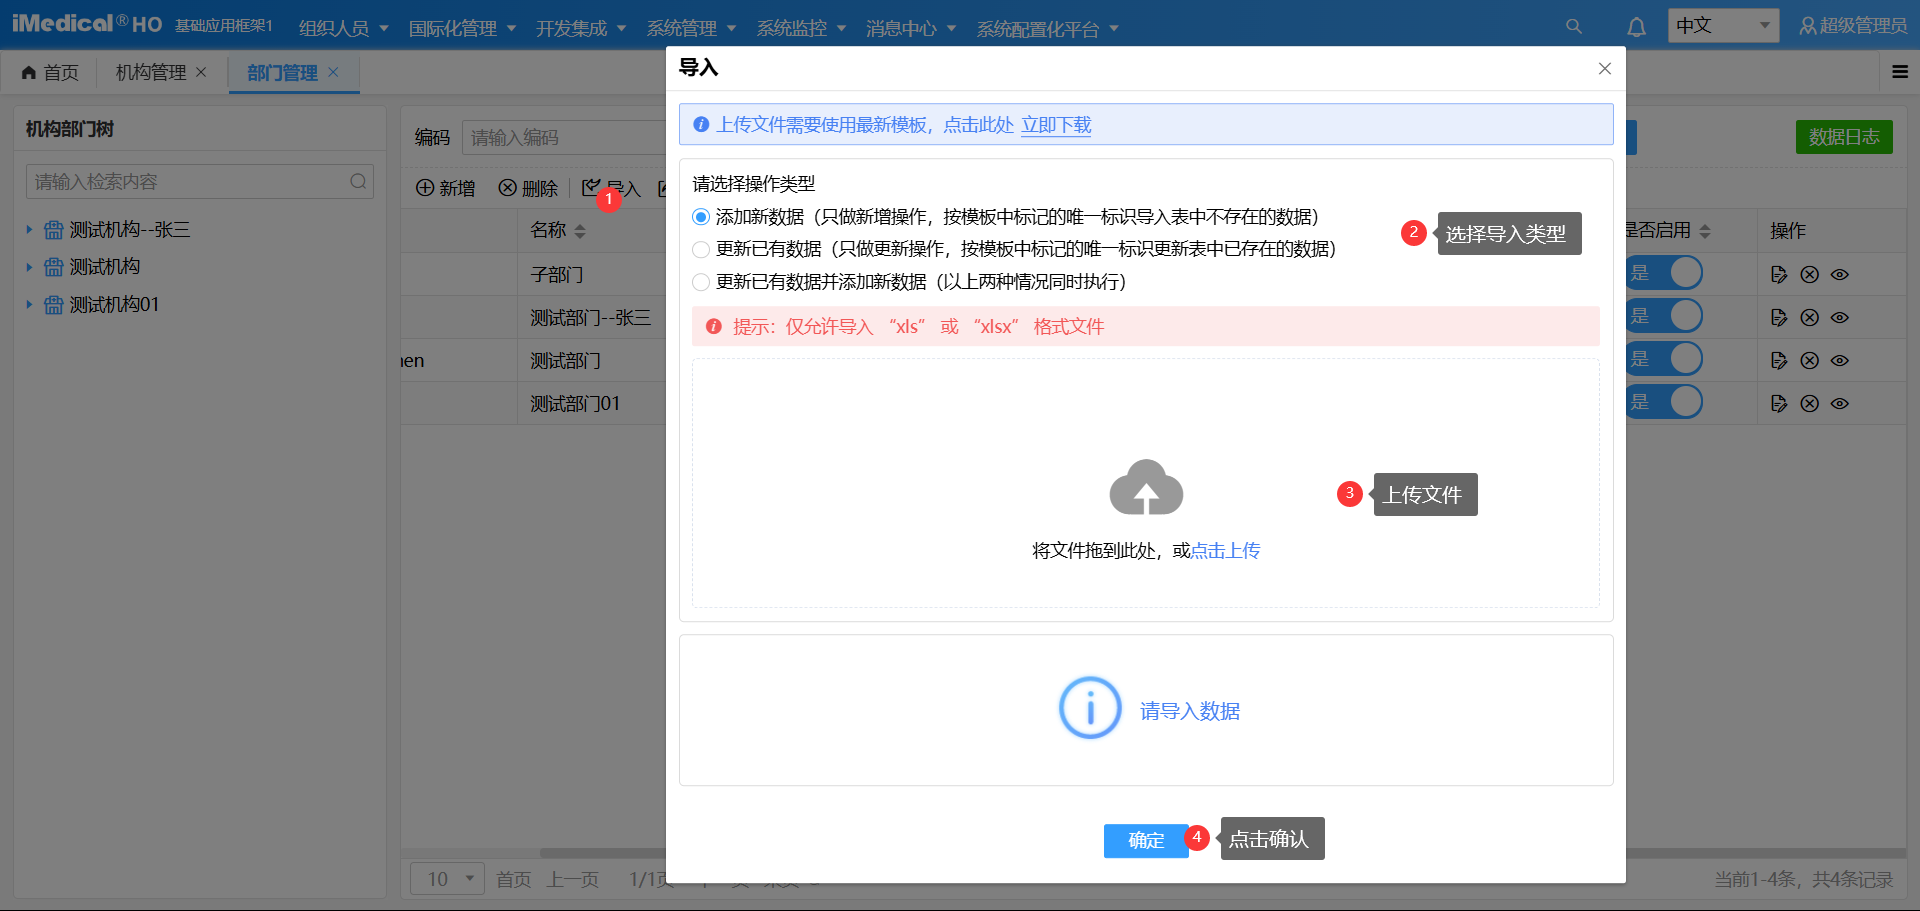The image size is (1920, 911).
Task: Select 更新已有数据 radio option
Action: [701, 249]
